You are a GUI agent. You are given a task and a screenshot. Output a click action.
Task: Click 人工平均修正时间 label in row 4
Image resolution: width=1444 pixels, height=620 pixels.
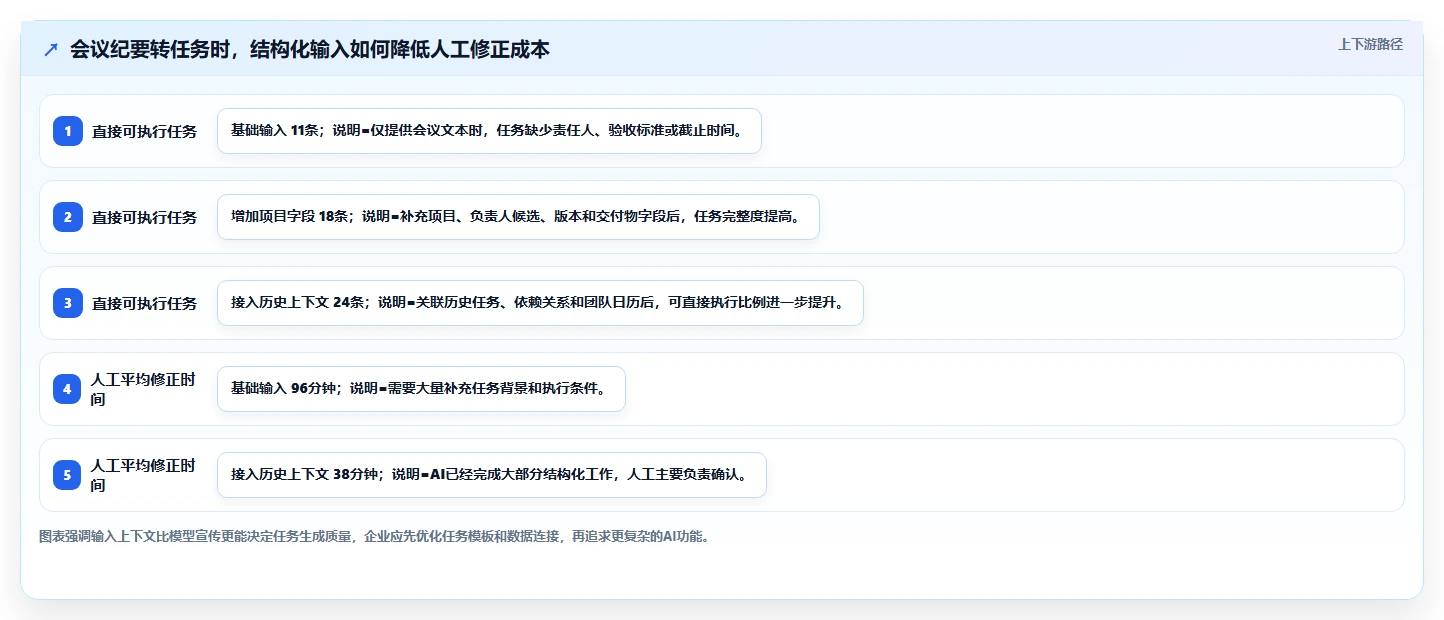click(x=143, y=389)
